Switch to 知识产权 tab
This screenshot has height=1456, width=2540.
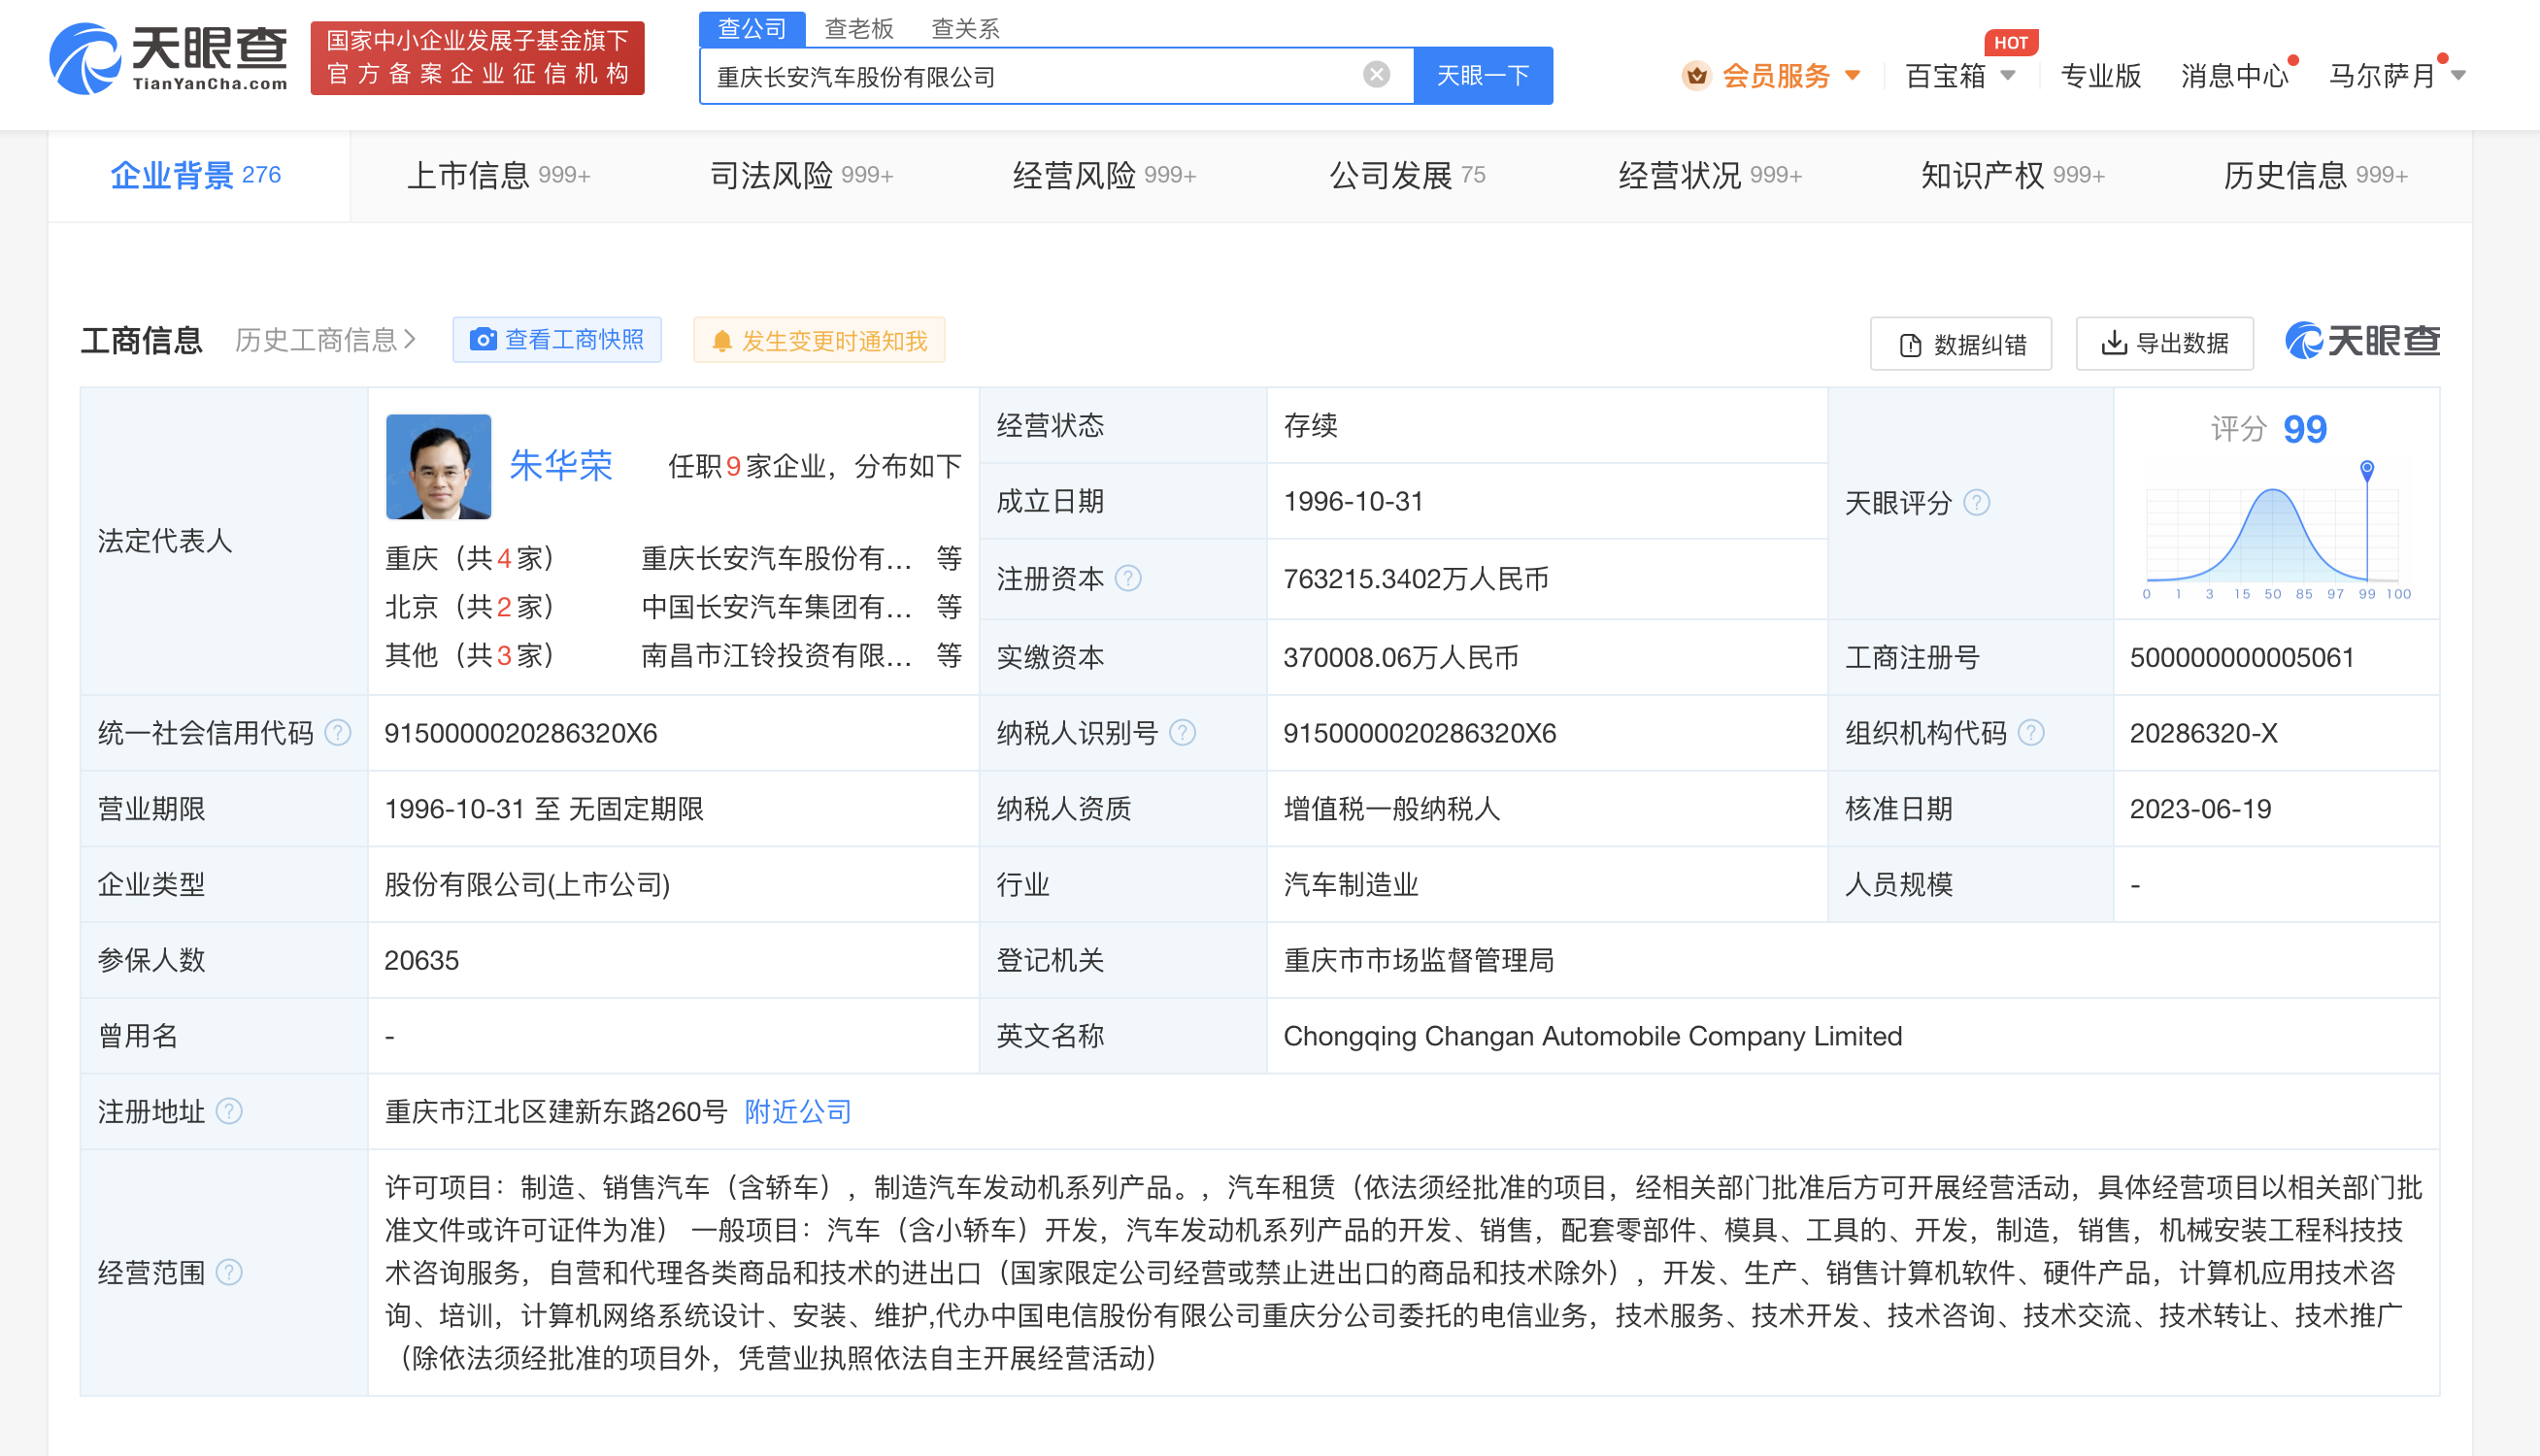[x=2013, y=175]
